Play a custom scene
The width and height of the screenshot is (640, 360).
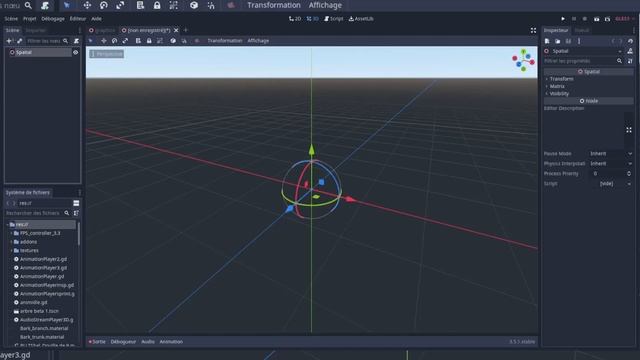[x=607, y=19]
